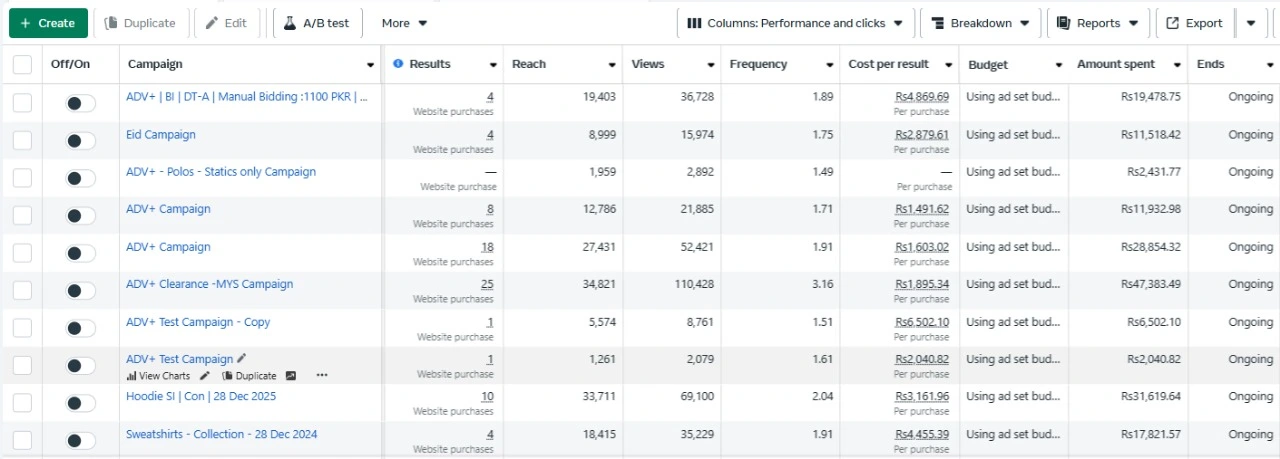Open the arrow dropdown next to Export

tap(1251, 23)
